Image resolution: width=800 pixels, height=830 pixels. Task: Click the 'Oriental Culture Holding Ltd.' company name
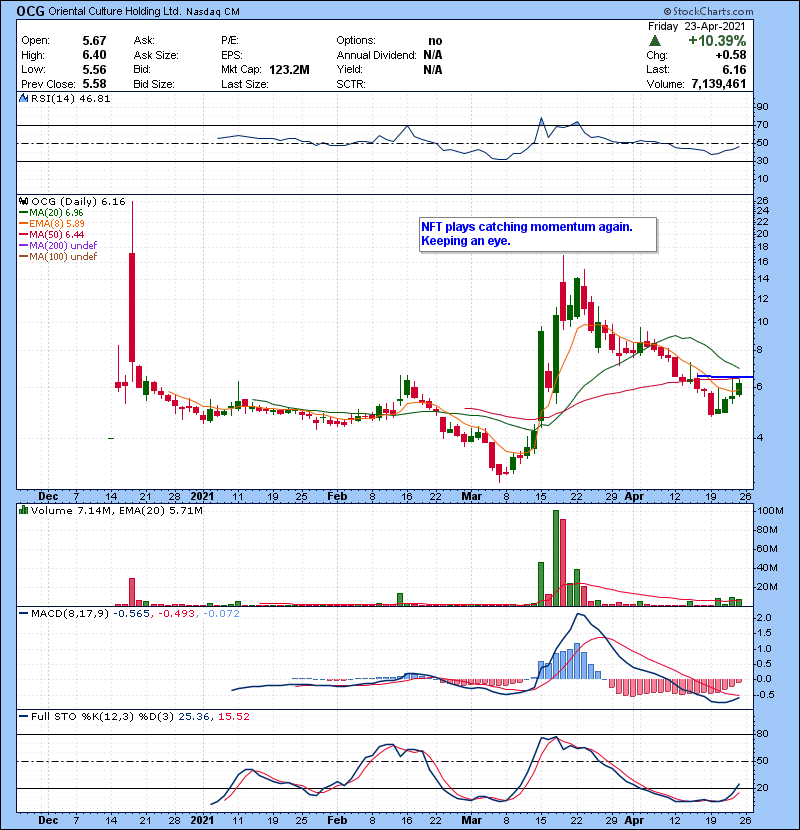pyautogui.click(x=115, y=11)
